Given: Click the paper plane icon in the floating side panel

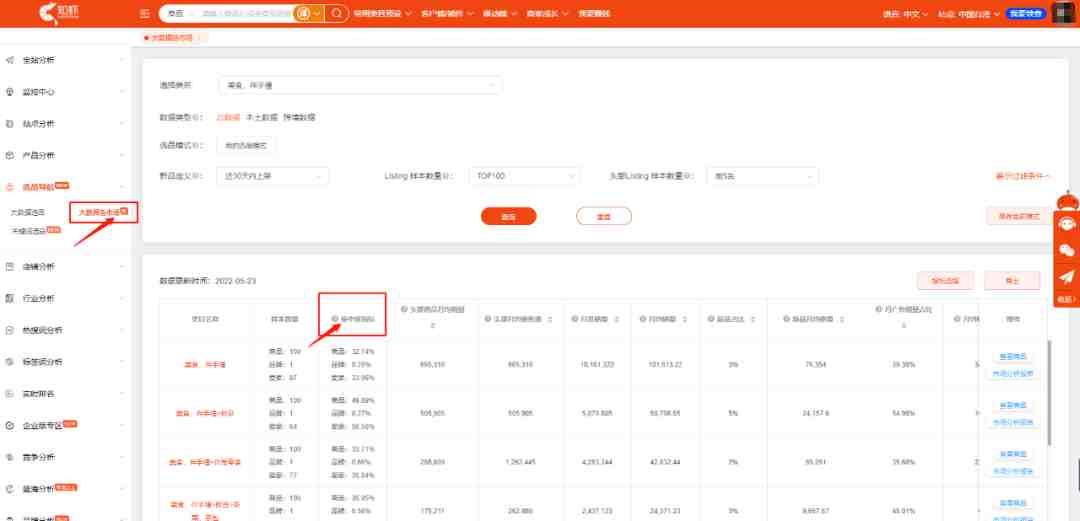Looking at the screenshot, I should pyautogui.click(x=1067, y=277).
